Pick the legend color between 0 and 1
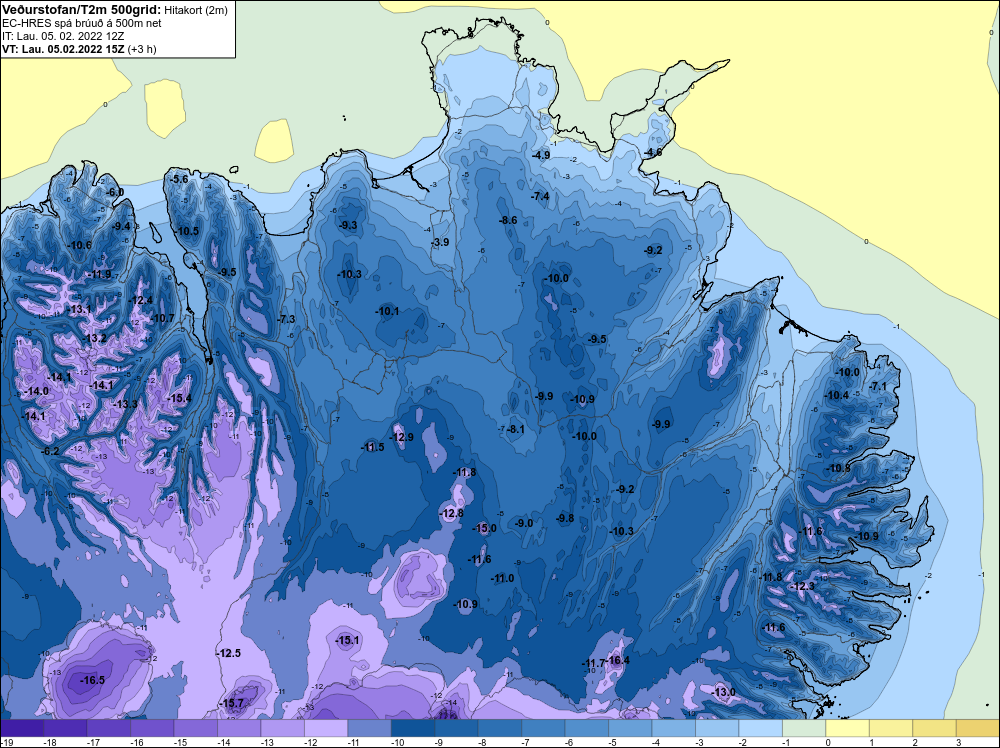Viewport: 1000px width, 748px height. pyautogui.click(x=848, y=728)
